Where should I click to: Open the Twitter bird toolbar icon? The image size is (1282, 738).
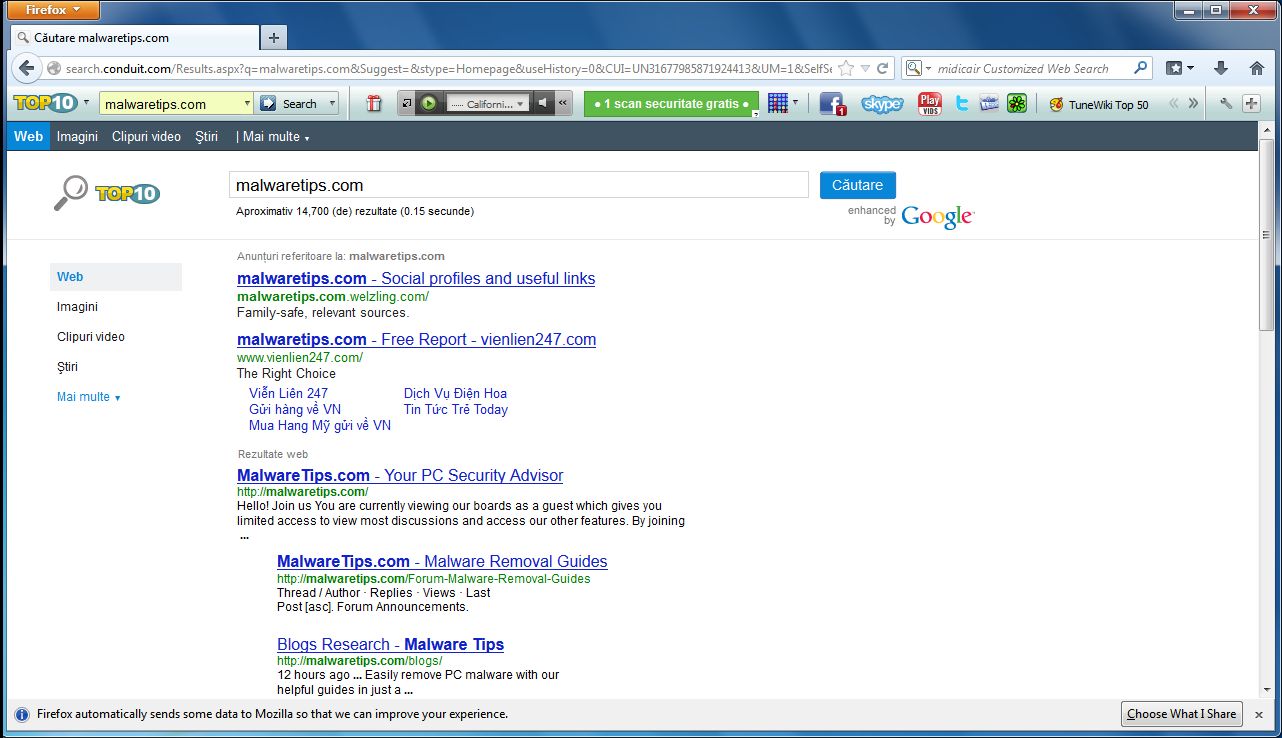pyautogui.click(x=962, y=103)
